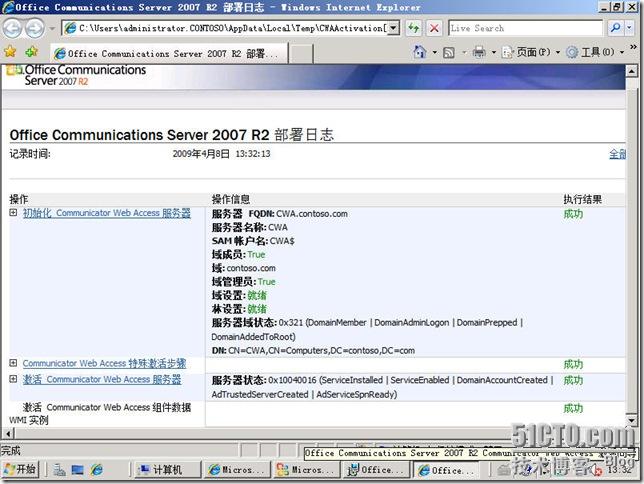Click the SAM 帐户名 CWA$ value
The height and width of the screenshot is (484, 644).
pos(282,241)
